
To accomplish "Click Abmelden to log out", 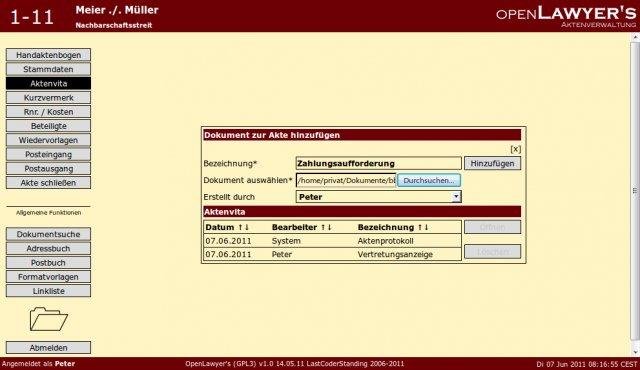I will [x=49, y=348].
